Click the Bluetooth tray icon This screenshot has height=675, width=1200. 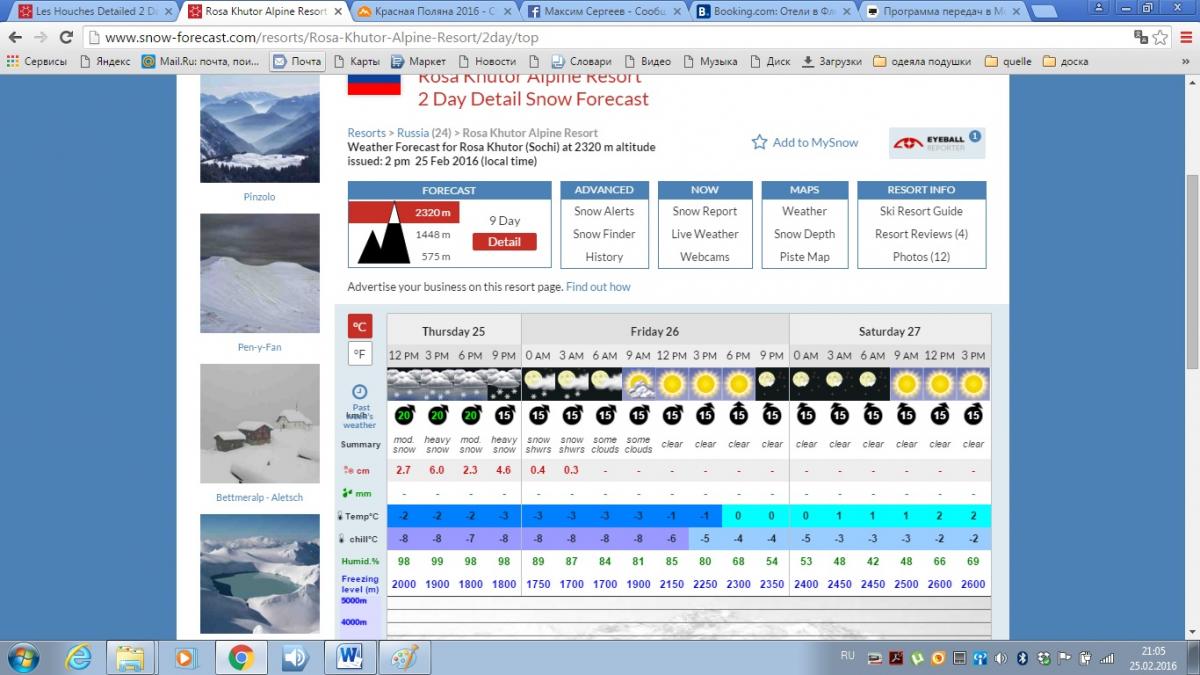coord(1022,657)
